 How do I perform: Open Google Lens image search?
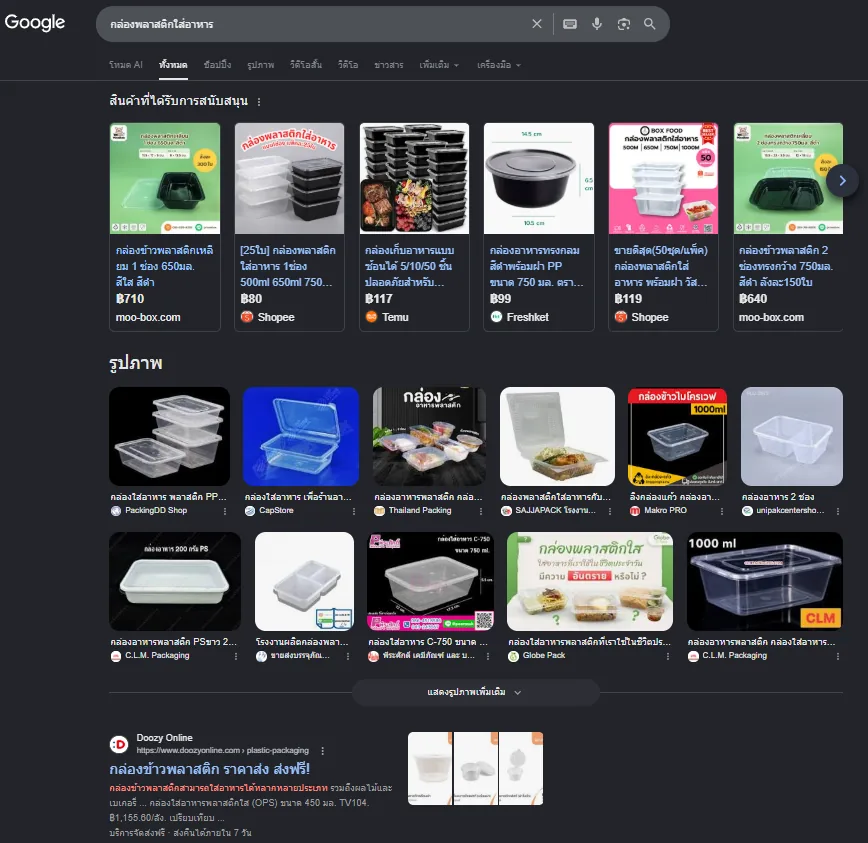click(624, 24)
